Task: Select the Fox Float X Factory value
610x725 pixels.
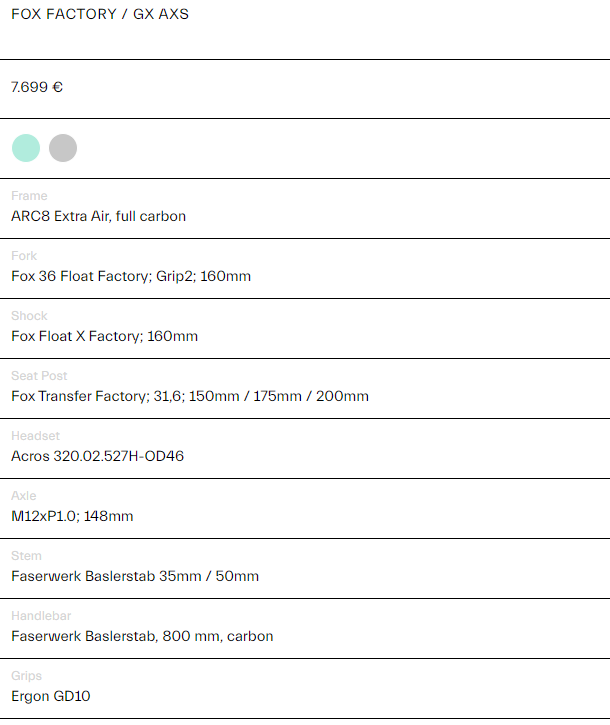Action: (x=104, y=336)
